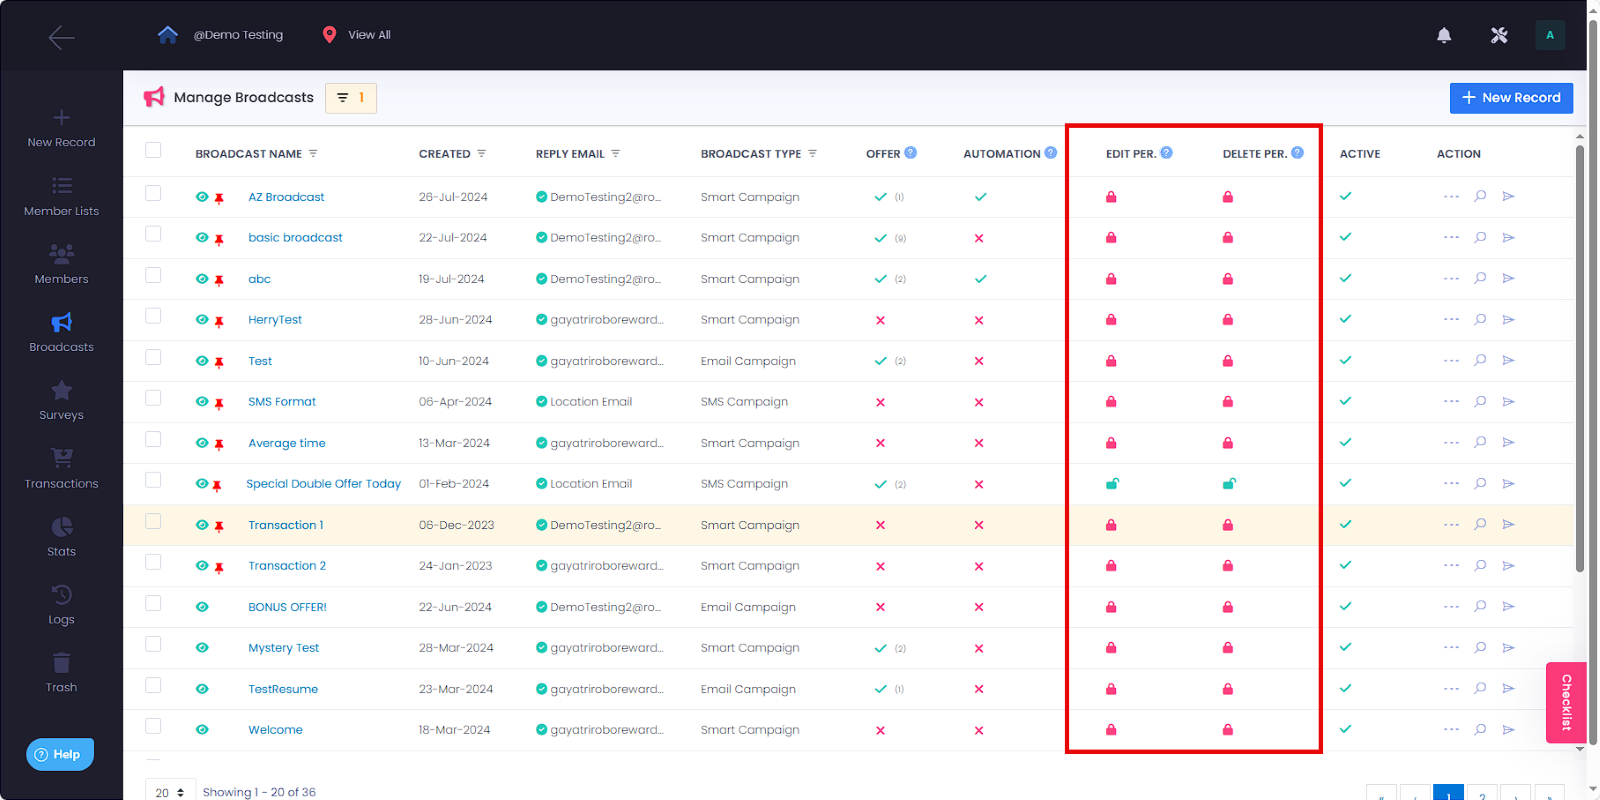
Task: Click the pin icon for Transaction 2
Action: (x=219, y=567)
